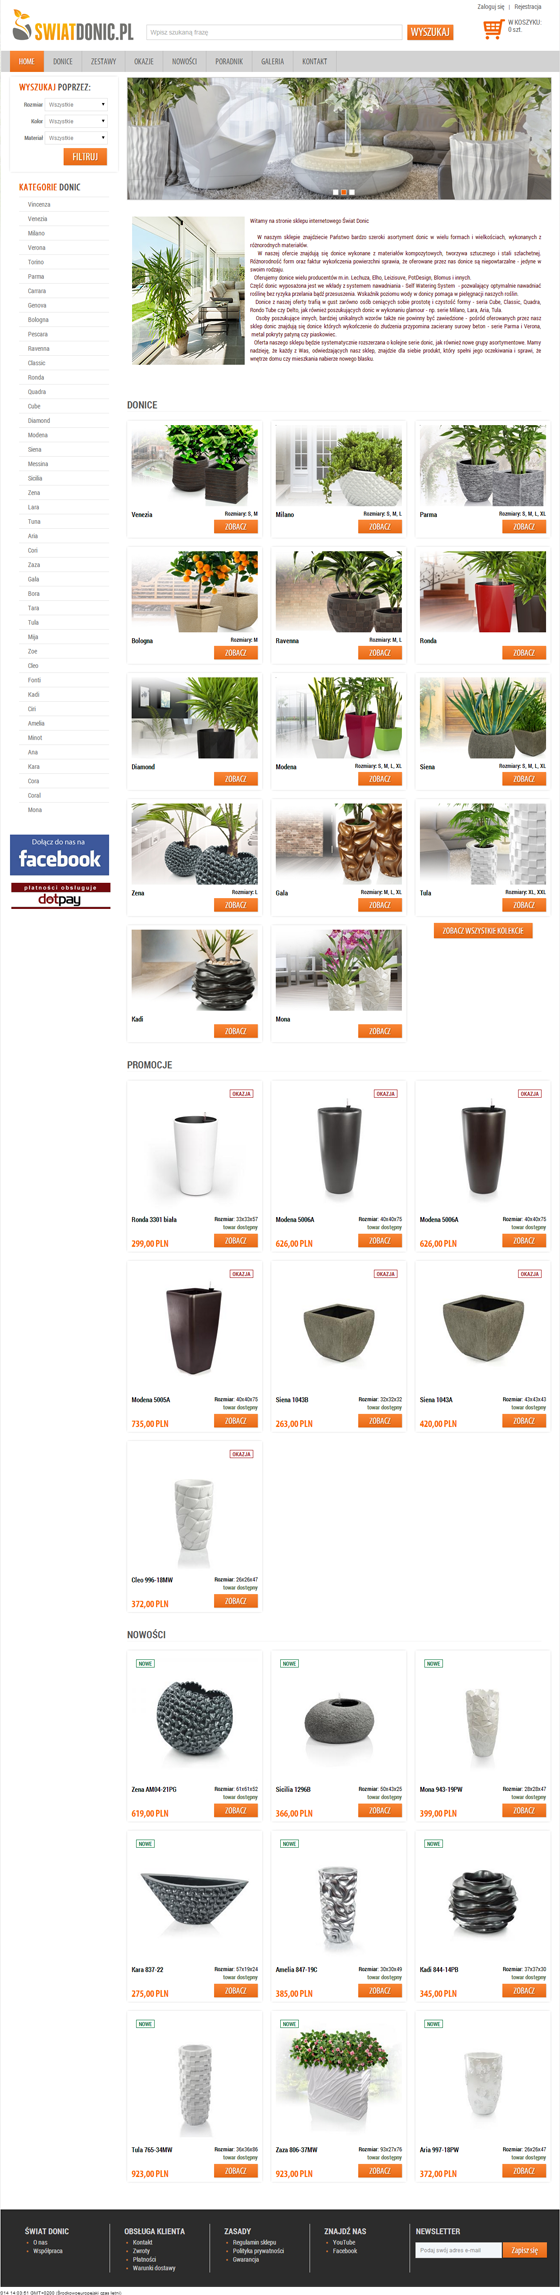This screenshot has height=2295, width=560.
Task: Click the WYSZUKAJ search button
Action: click(x=430, y=32)
